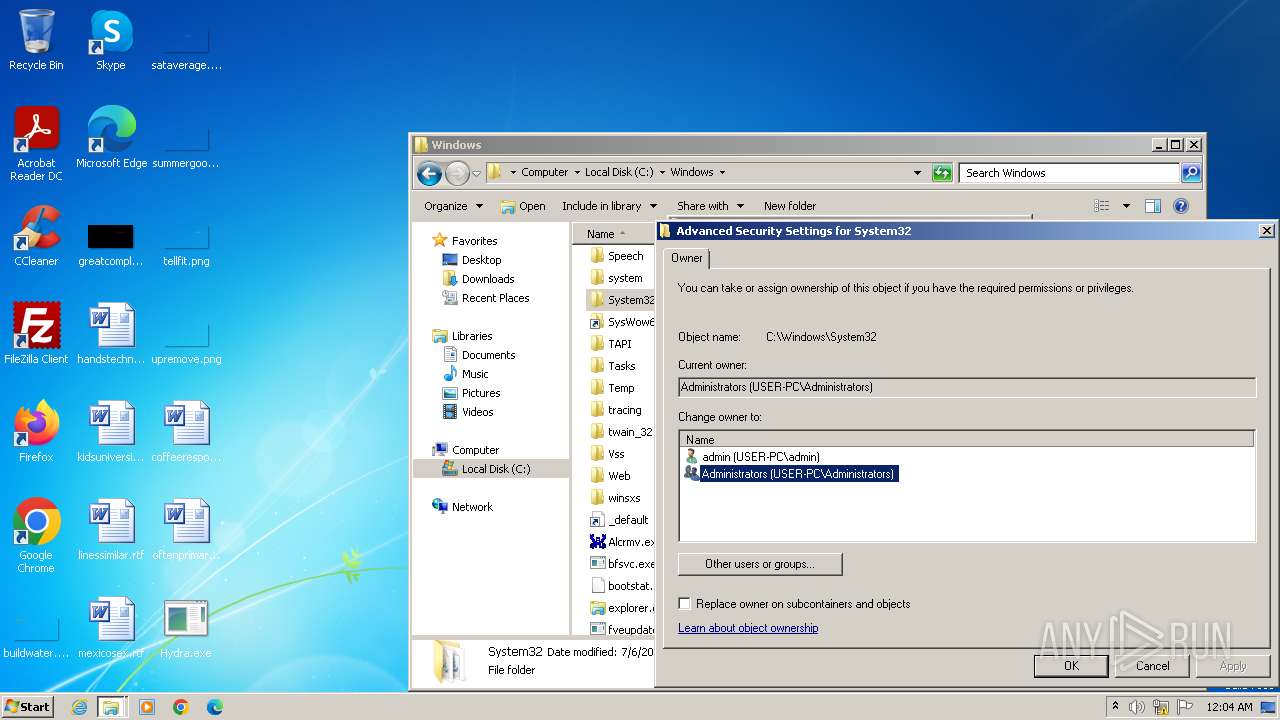This screenshot has height=720, width=1280.
Task: Select linessimilar.rtf desktop document
Action: (x=111, y=529)
